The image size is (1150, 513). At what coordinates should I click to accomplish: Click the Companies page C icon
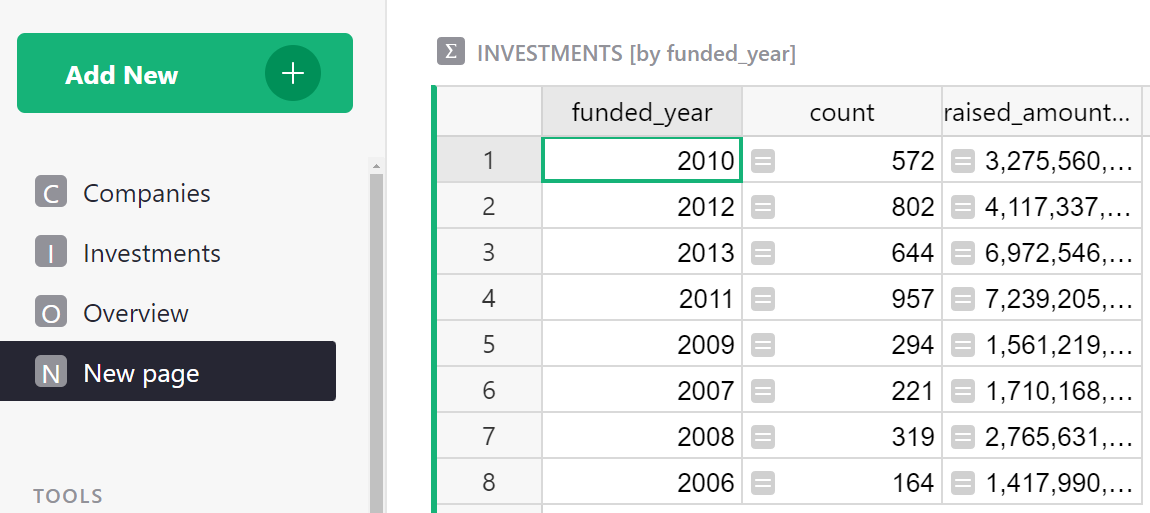(51, 192)
